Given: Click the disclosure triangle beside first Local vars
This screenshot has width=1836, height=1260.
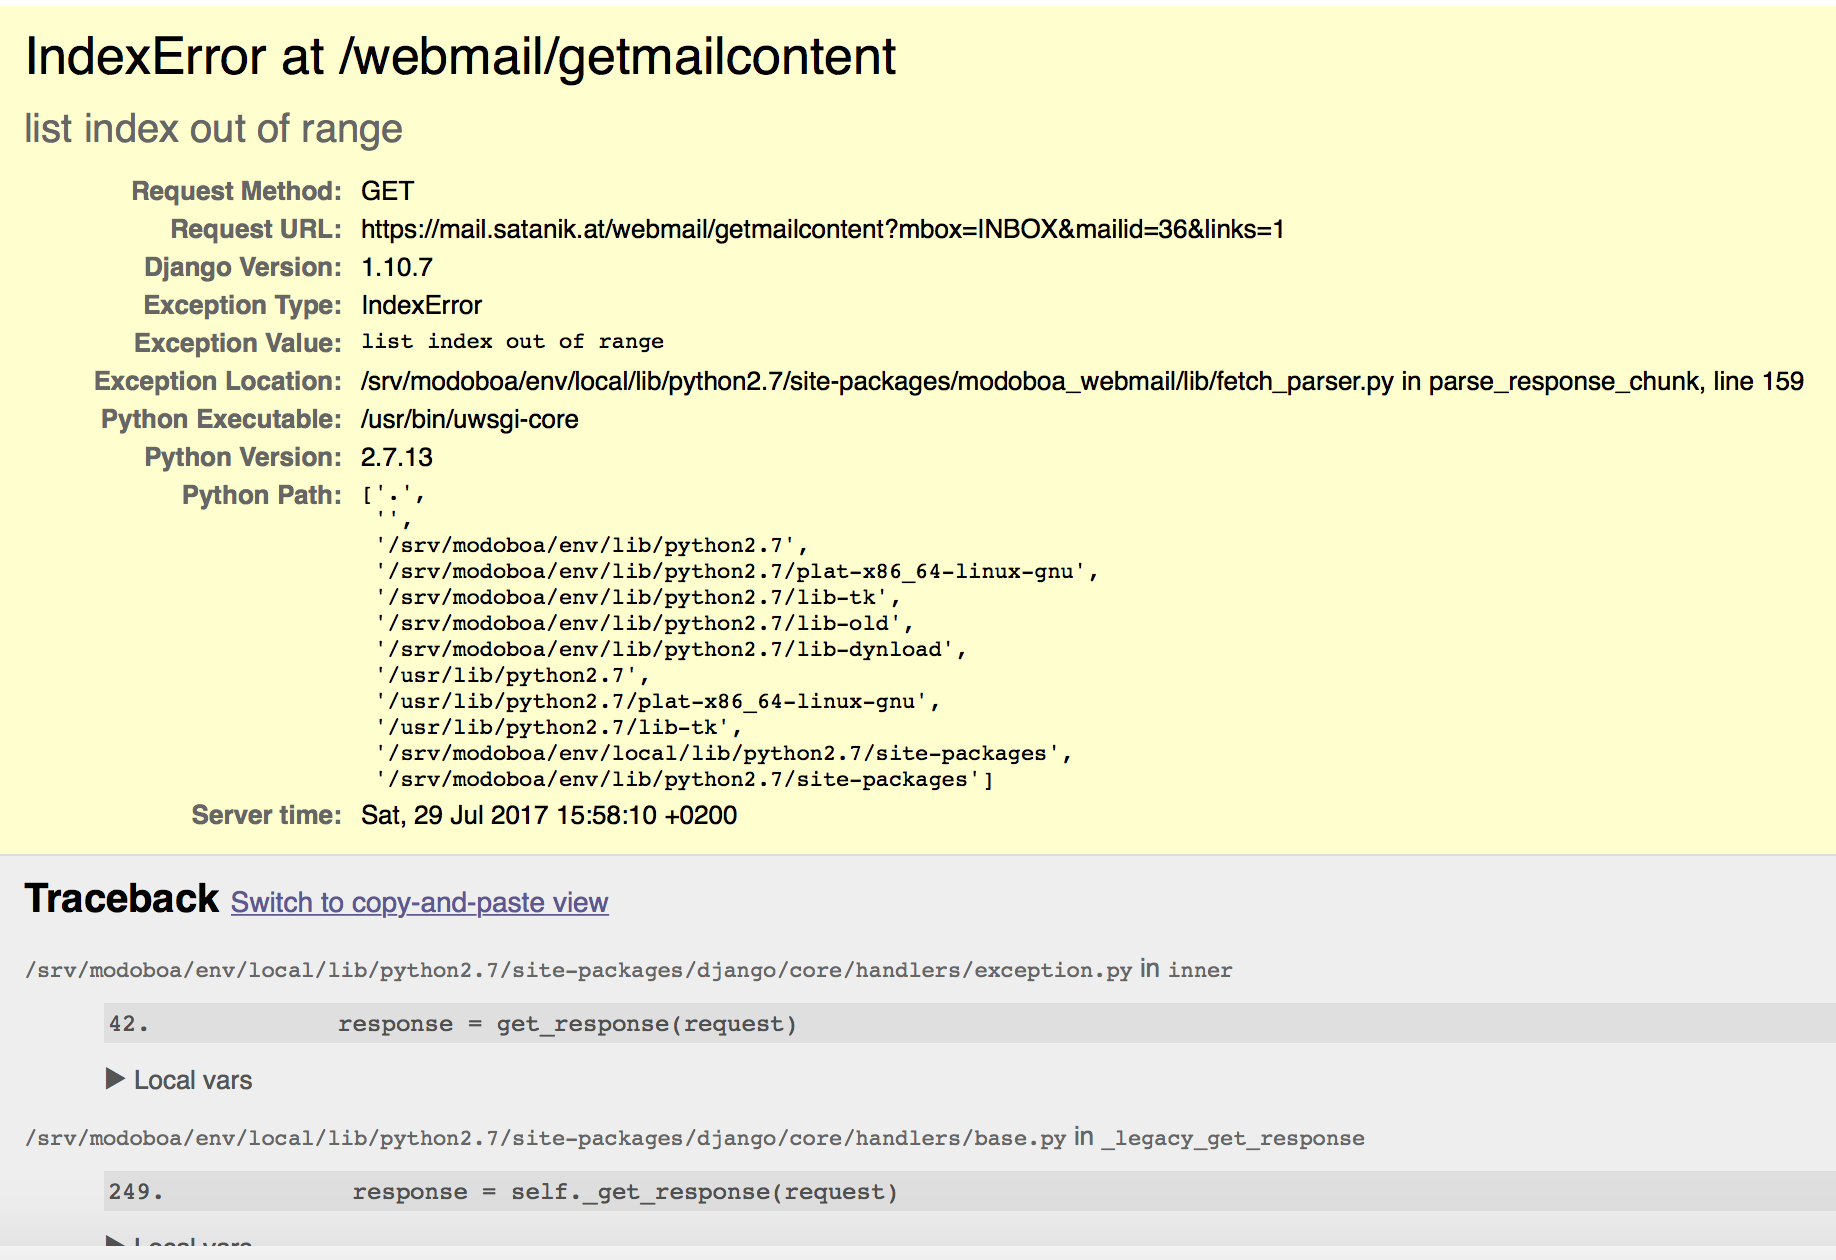Looking at the screenshot, I should coord(114,1079).
